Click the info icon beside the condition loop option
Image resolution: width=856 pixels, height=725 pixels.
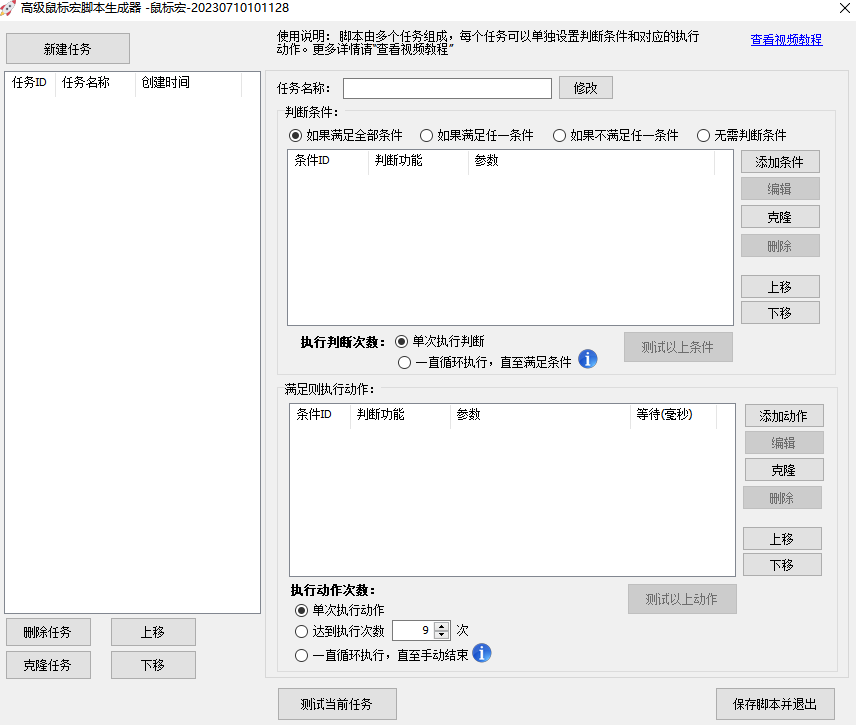(x=588, y=359)
